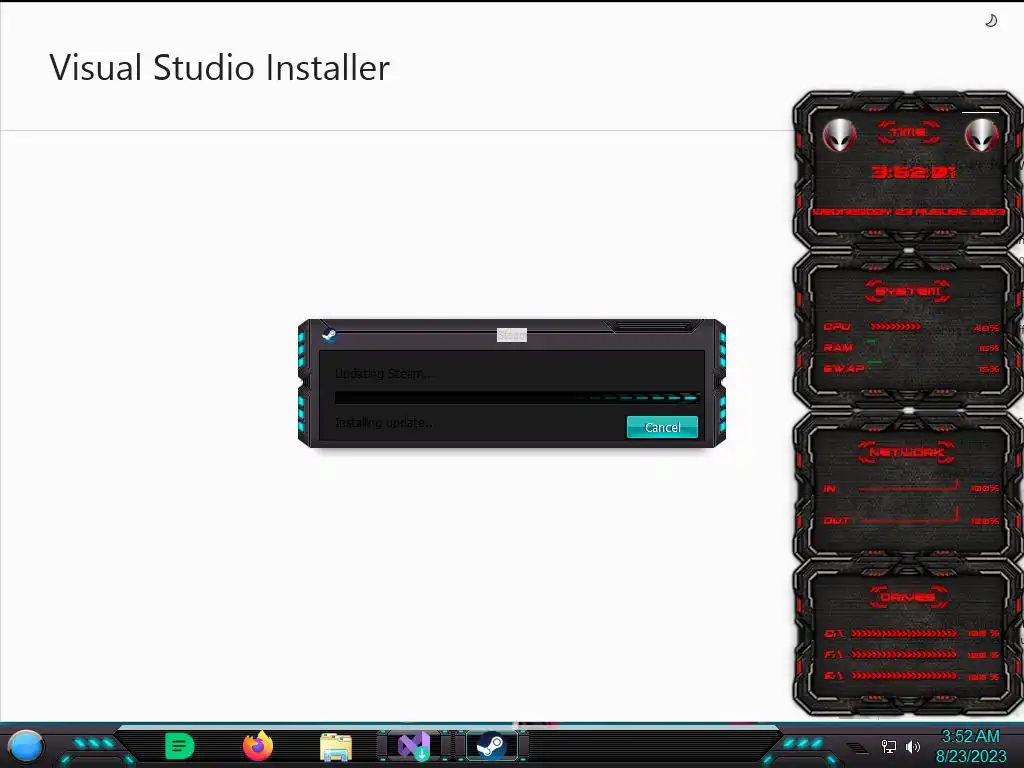Open the volume speaker tray icon
The height and width of the screenshot is (768, 1024).
913,746
